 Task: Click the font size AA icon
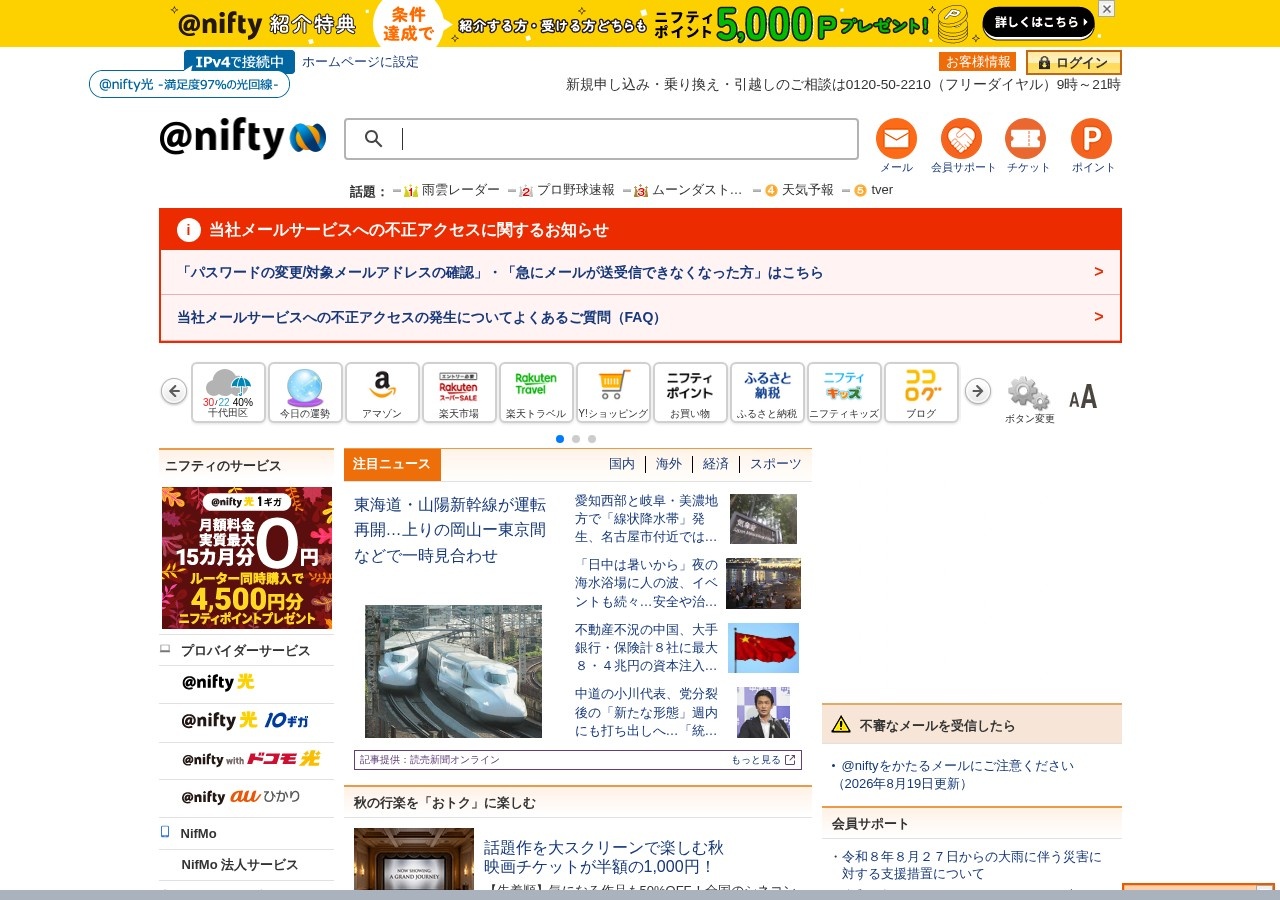(1083, 397)
